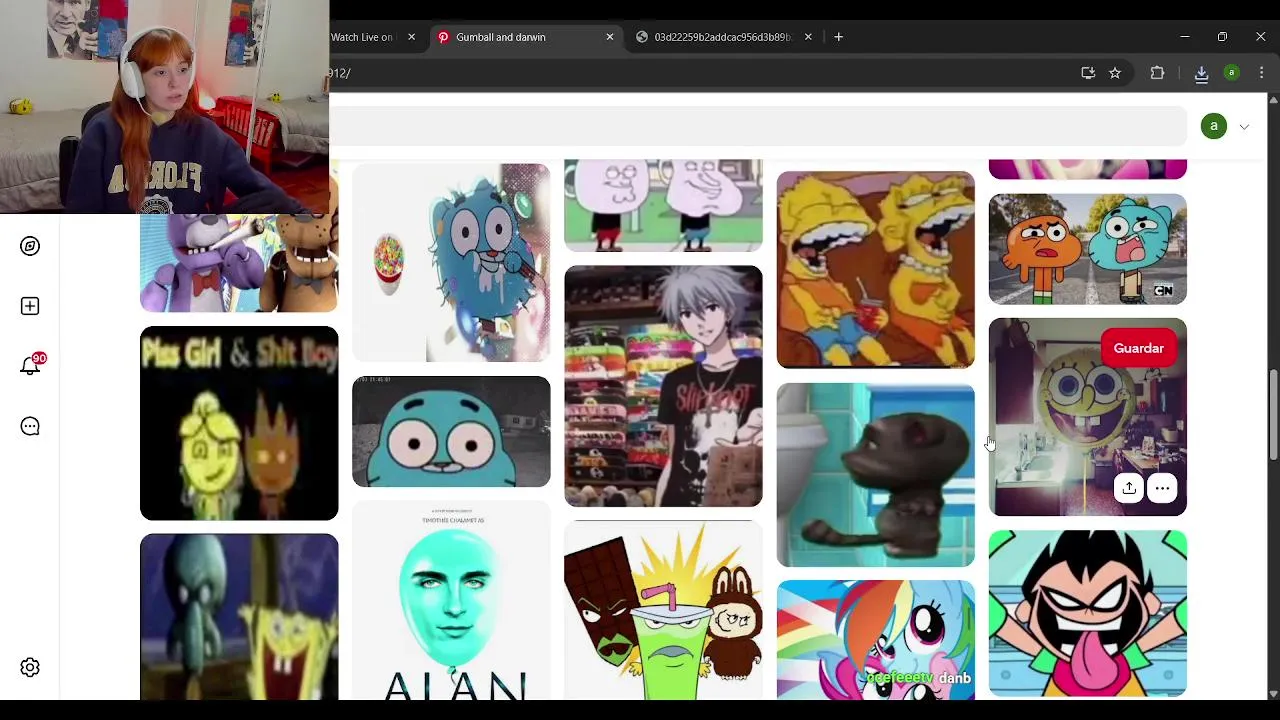
Task: Click the install app icon in address bar
Action: [1088, 73]
